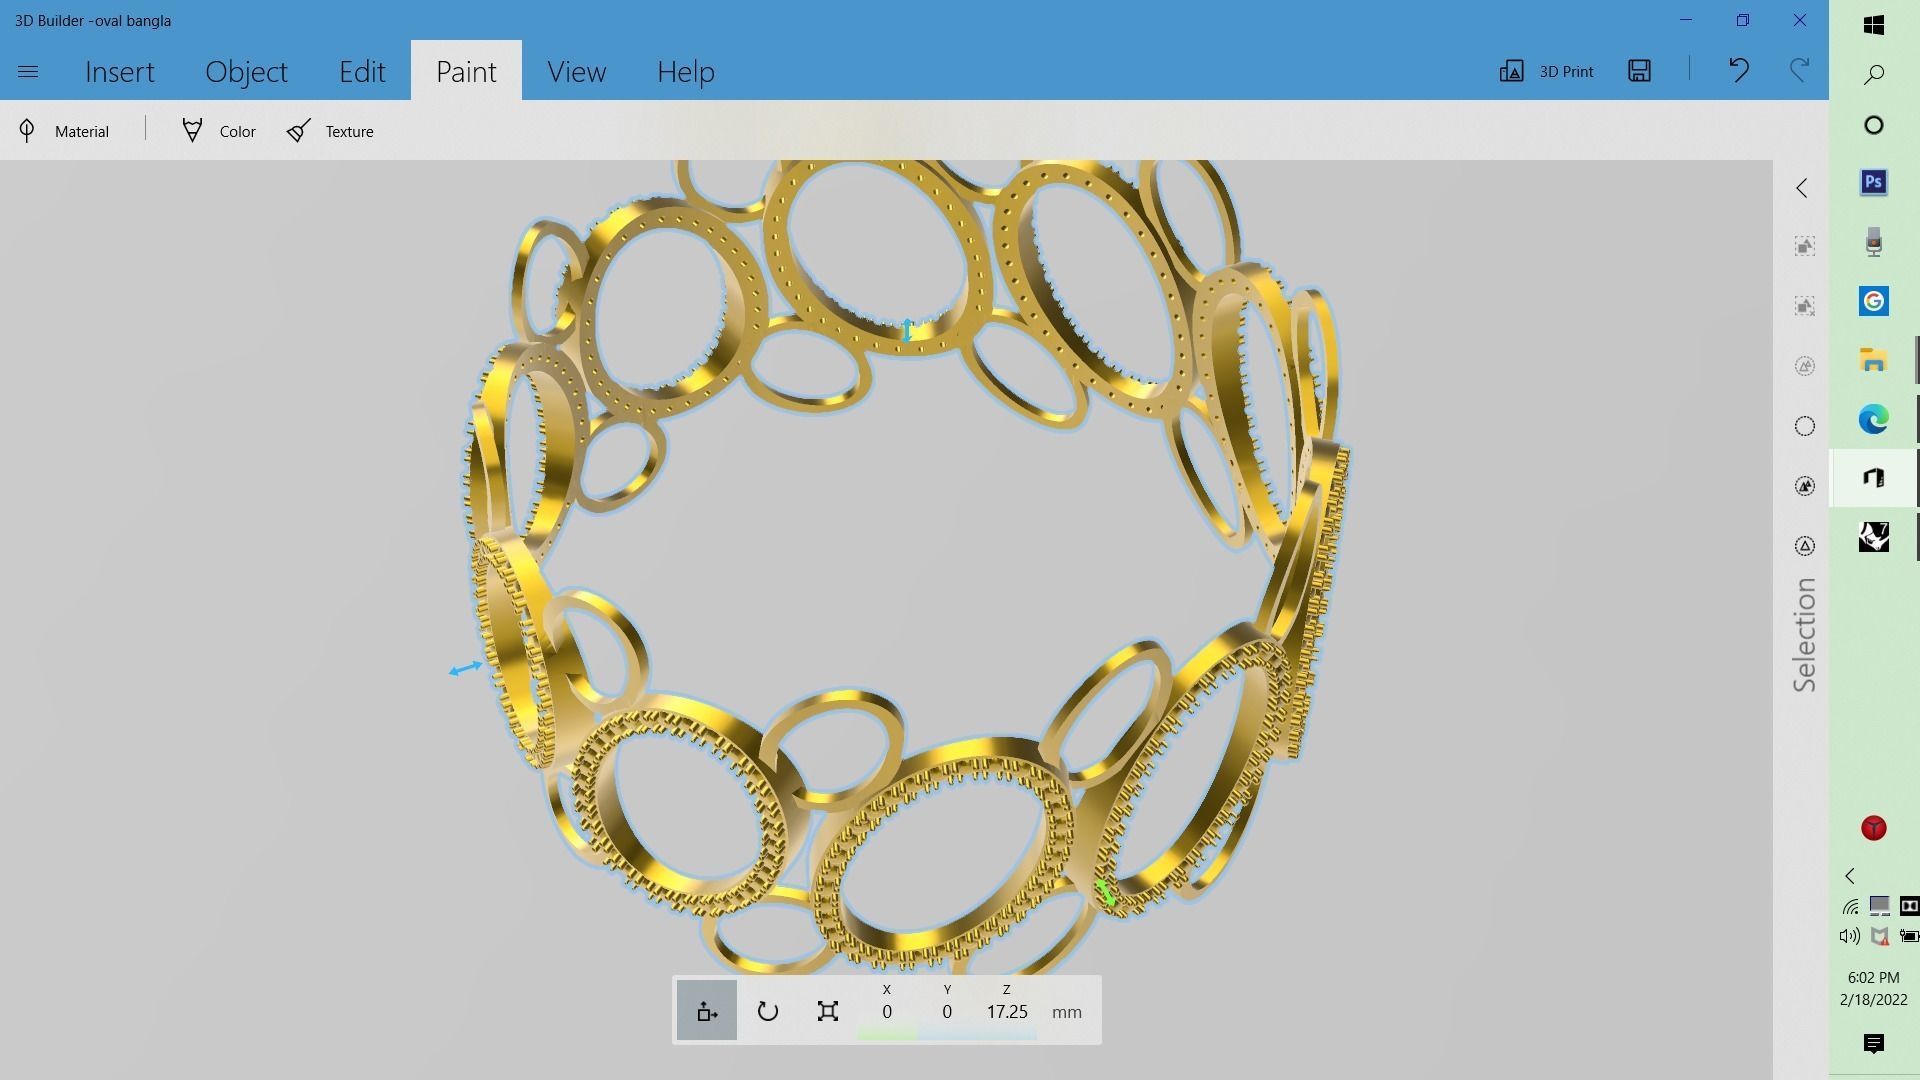Click the green move arrow handle
The image size is (1920, 1080).
point(1105,893)
